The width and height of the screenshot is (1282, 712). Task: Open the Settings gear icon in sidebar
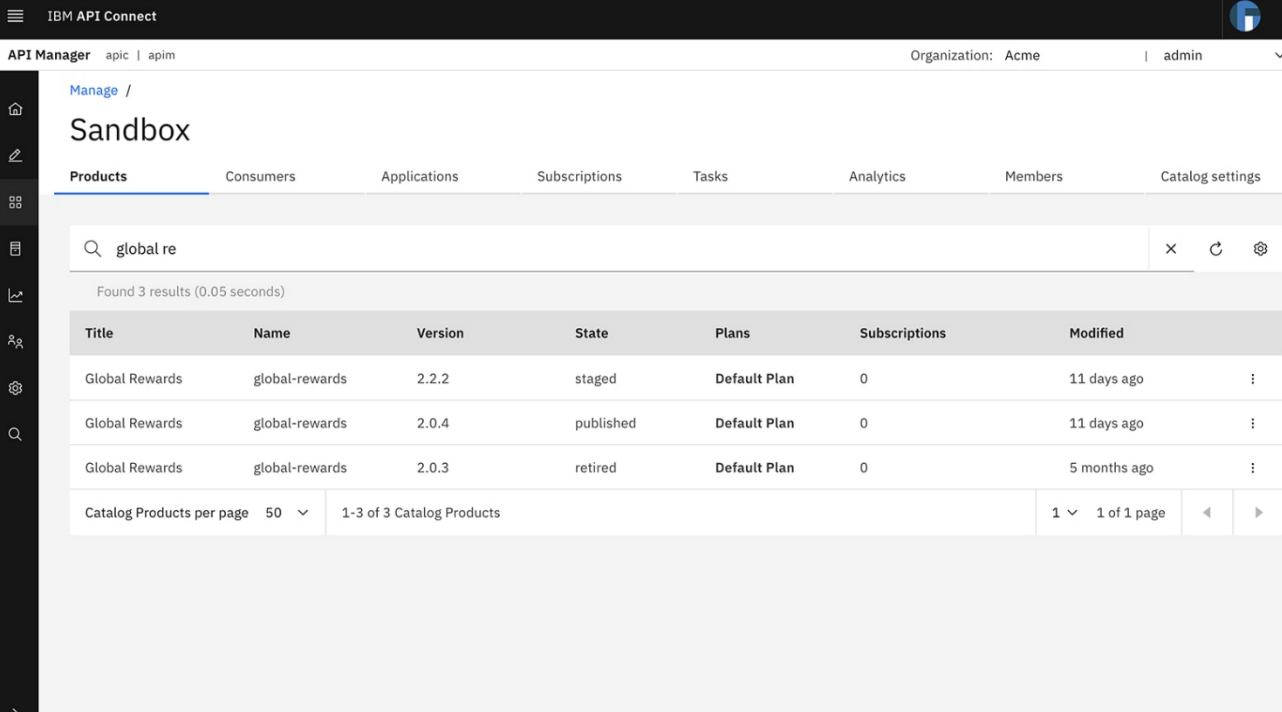[x=15, y=388]
